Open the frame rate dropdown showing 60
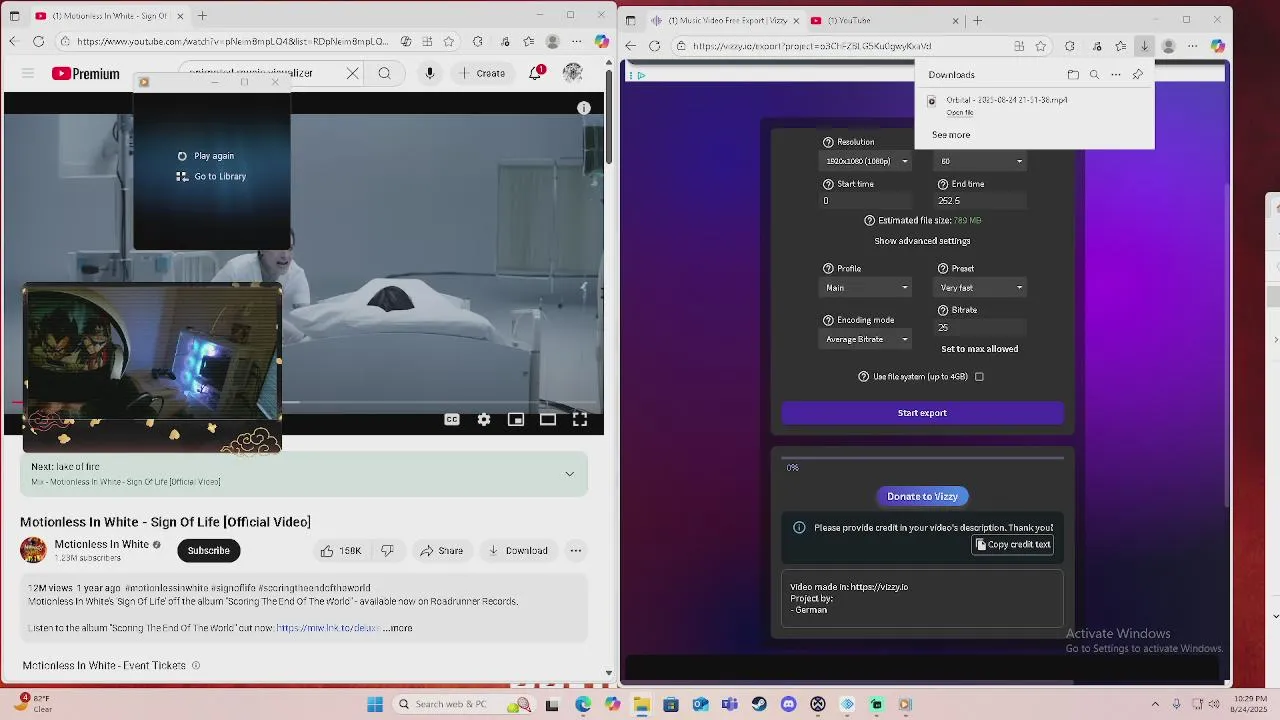 [x=981, y=161]
